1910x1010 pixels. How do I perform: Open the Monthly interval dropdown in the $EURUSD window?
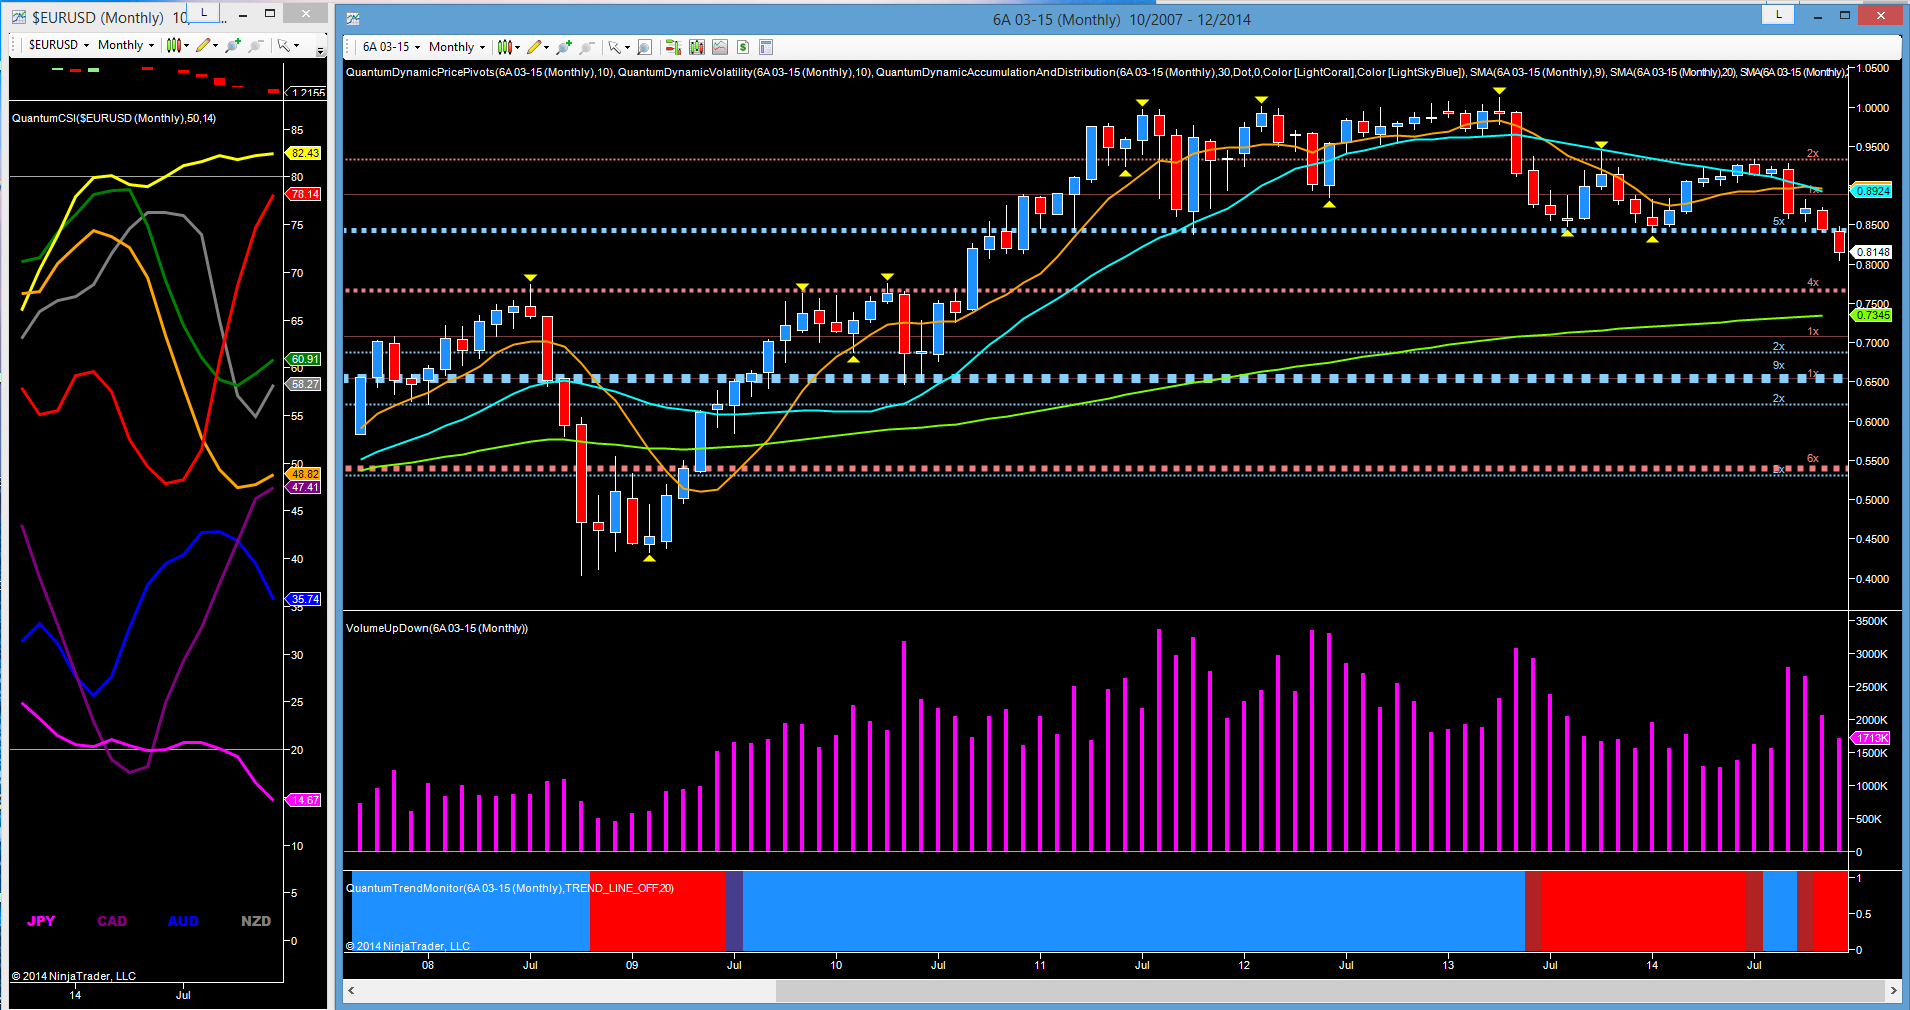(x=126, y=45)
